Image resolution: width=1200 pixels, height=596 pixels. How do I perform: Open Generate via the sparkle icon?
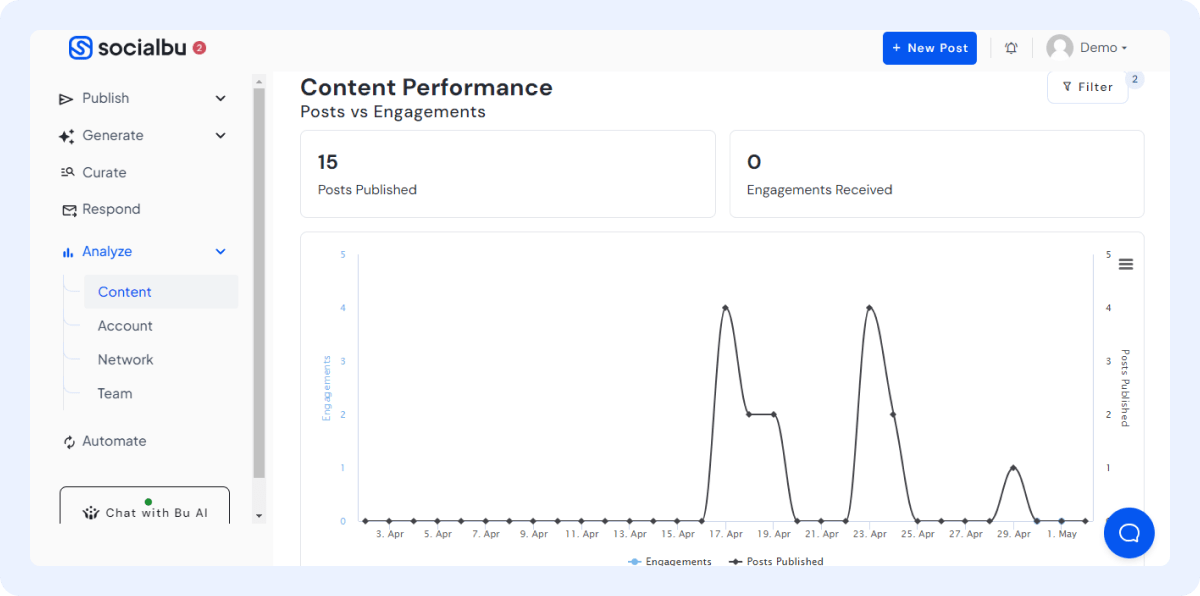(65, 135)
